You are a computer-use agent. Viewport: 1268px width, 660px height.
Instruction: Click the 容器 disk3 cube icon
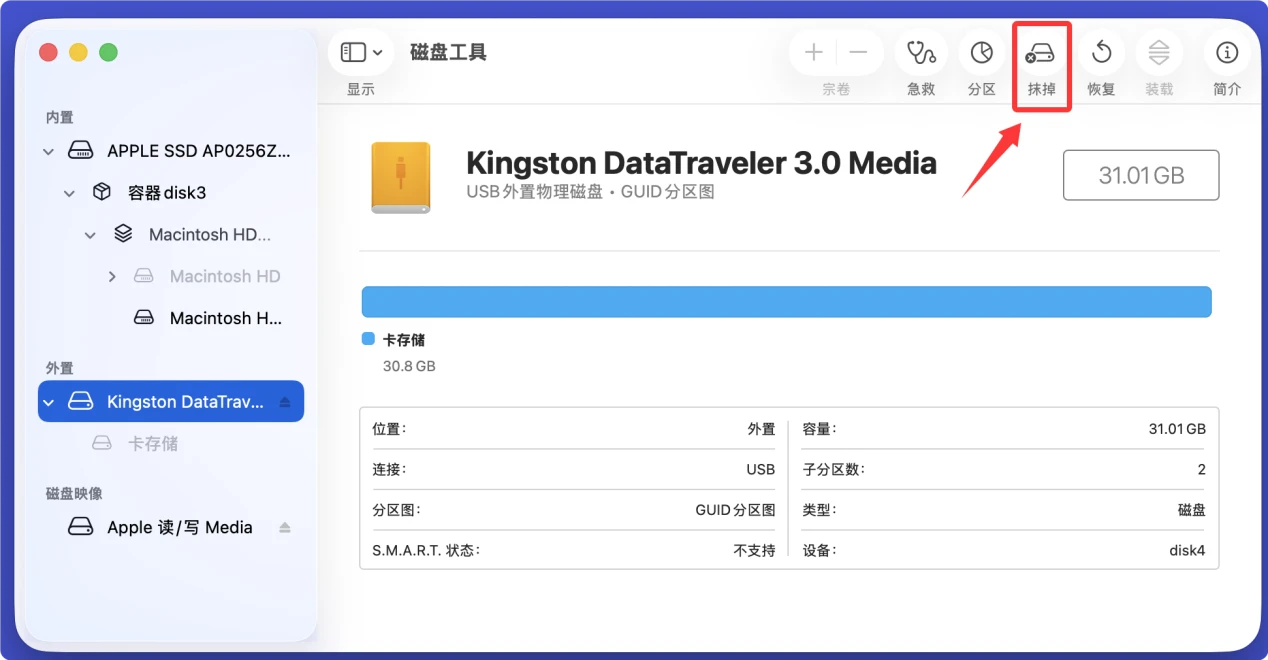[101, 192]
